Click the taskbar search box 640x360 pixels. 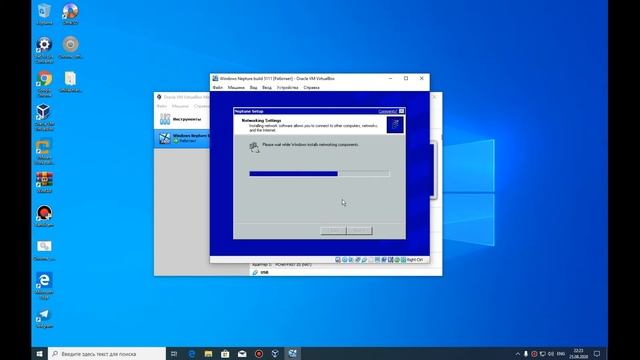pos(107,353)
